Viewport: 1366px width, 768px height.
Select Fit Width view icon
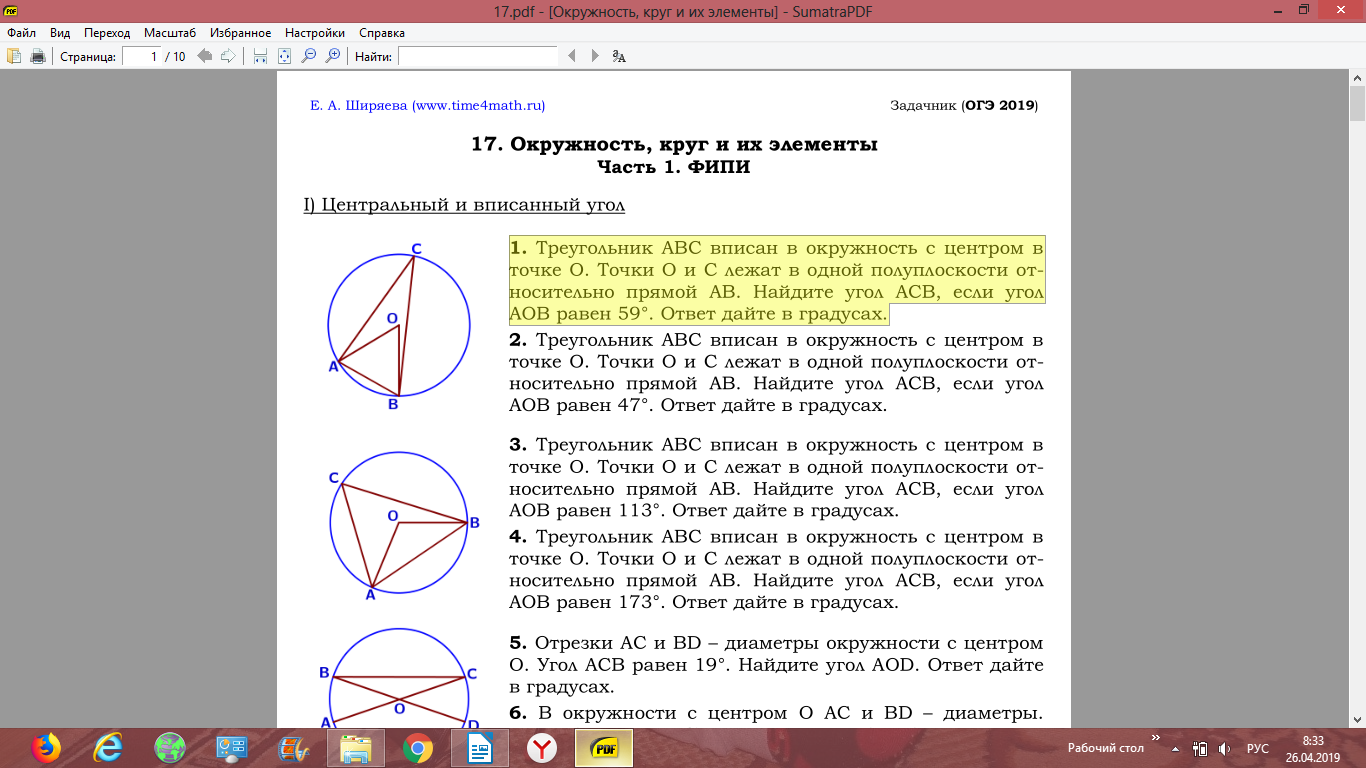coord(261,56)
